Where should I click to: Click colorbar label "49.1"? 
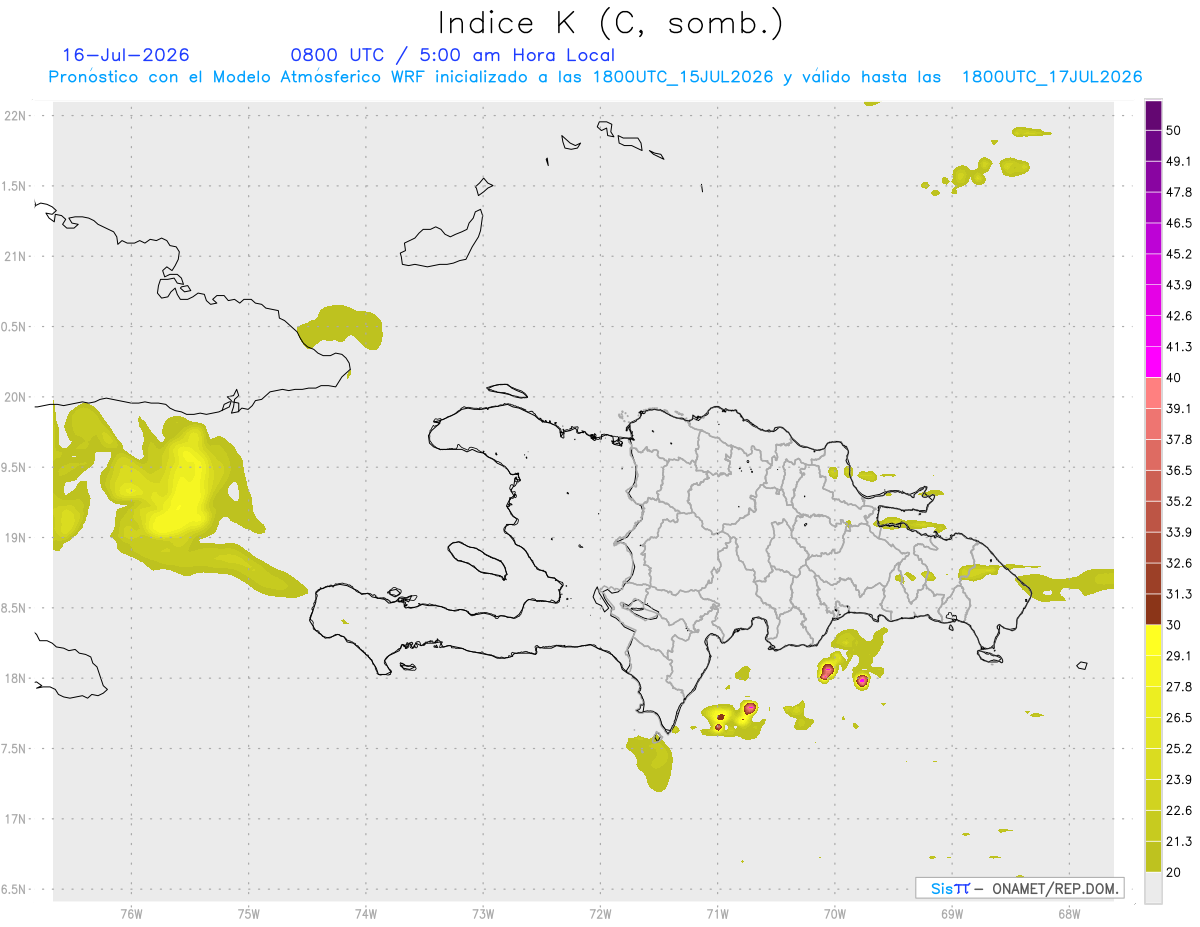click(1179, 161)
